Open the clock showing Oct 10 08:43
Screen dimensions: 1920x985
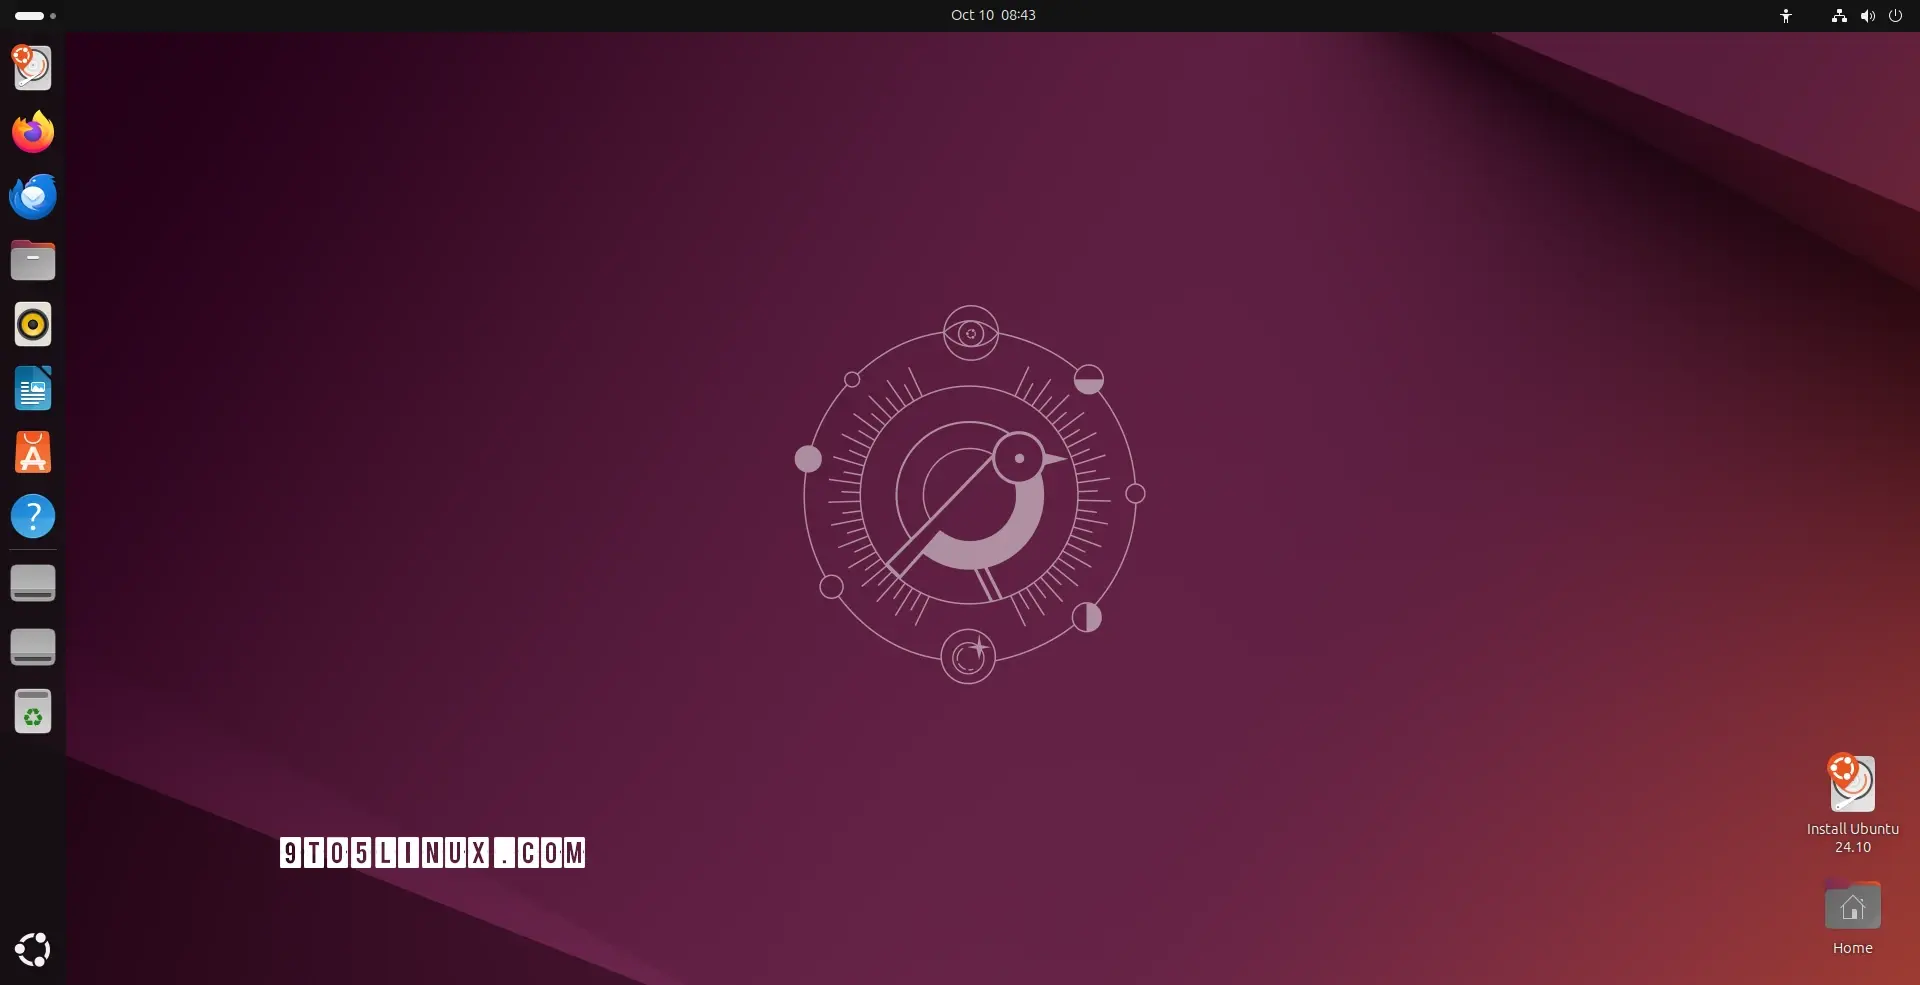992,15
